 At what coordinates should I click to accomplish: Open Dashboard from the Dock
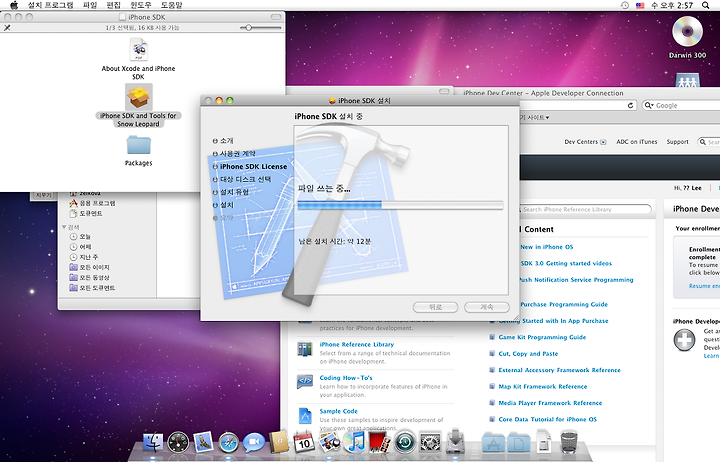coord(178,442)
